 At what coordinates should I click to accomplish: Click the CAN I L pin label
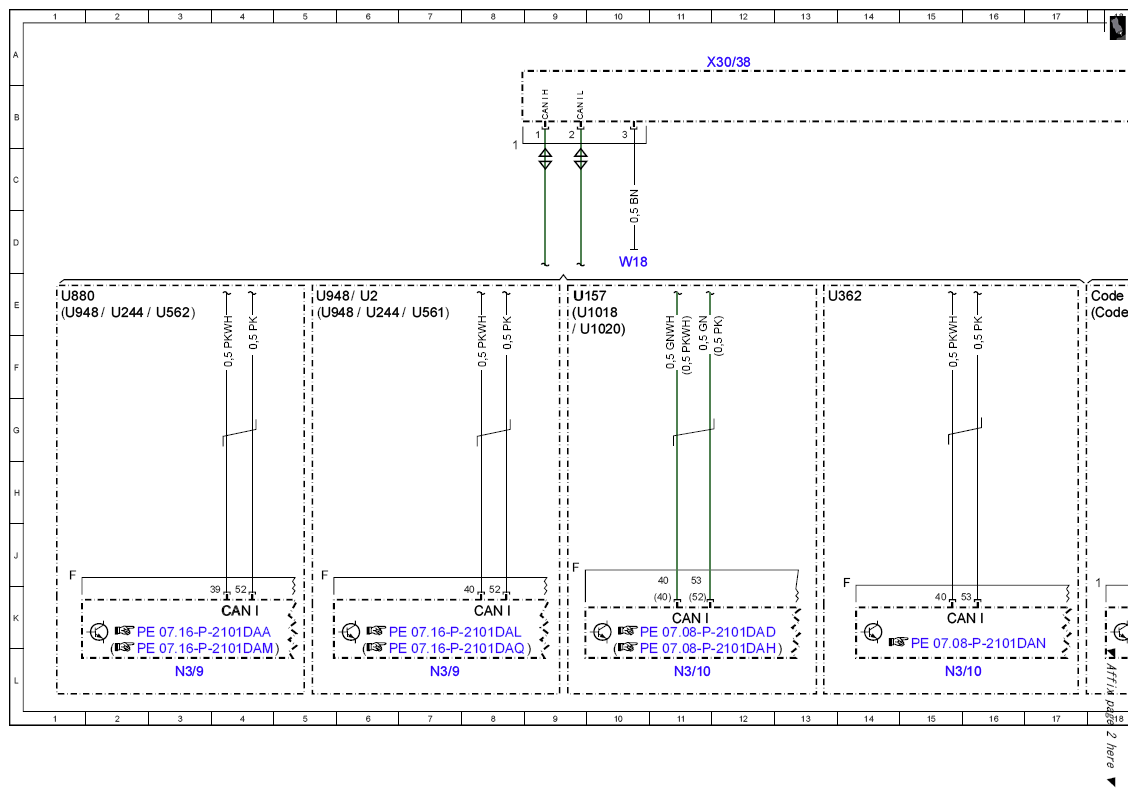click(x=579, y=105)
